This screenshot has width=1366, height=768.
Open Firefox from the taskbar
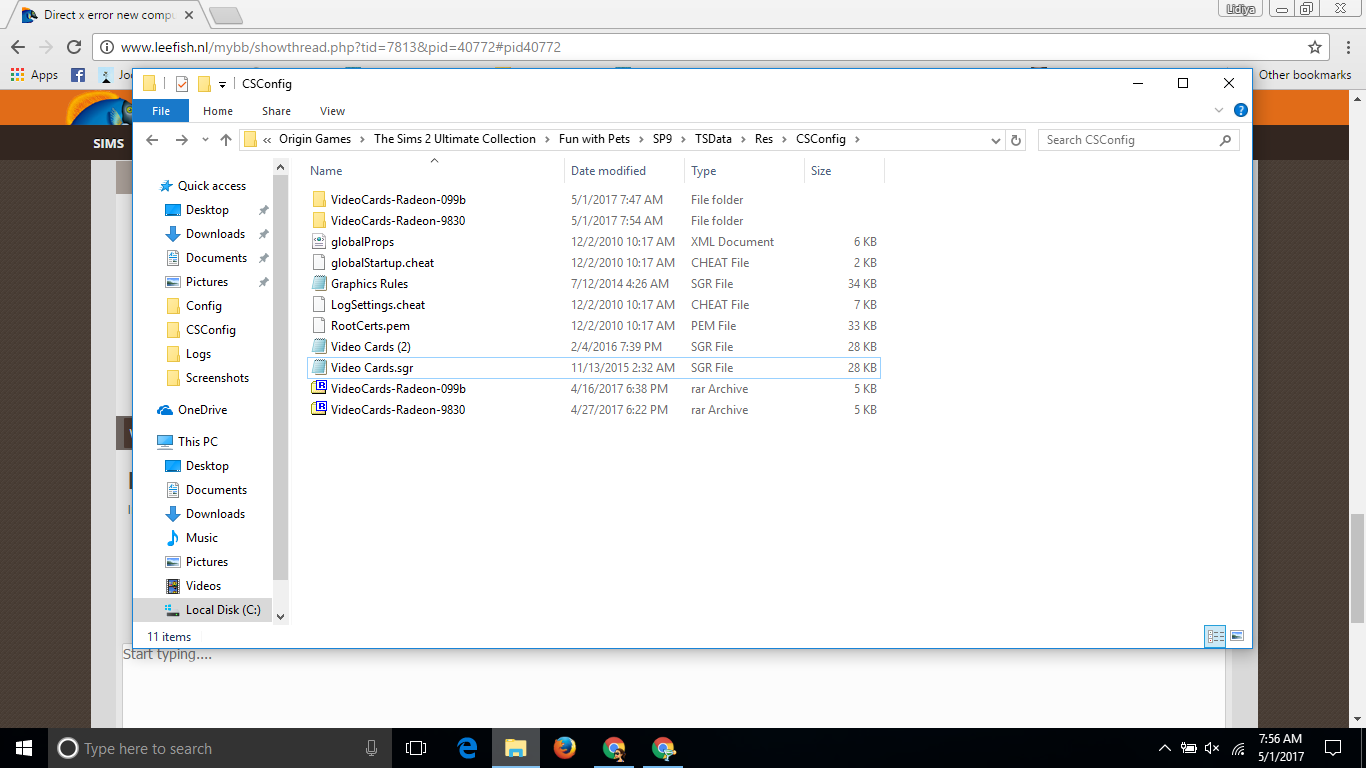pyautogui.click(x=565, y=748)
